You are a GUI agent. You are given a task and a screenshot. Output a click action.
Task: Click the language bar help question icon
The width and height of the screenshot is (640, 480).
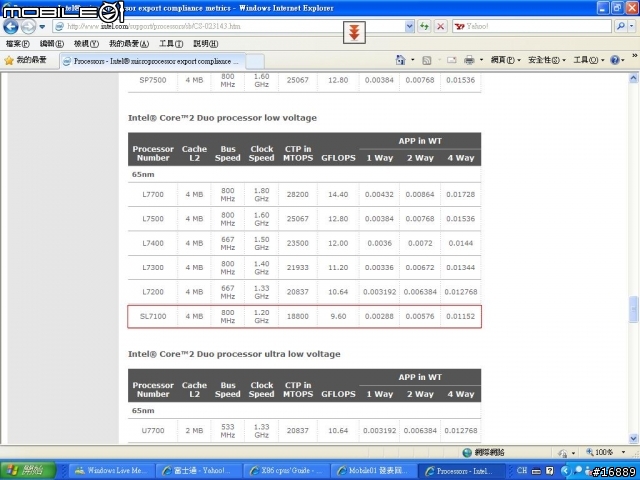[x=550, y=471]
